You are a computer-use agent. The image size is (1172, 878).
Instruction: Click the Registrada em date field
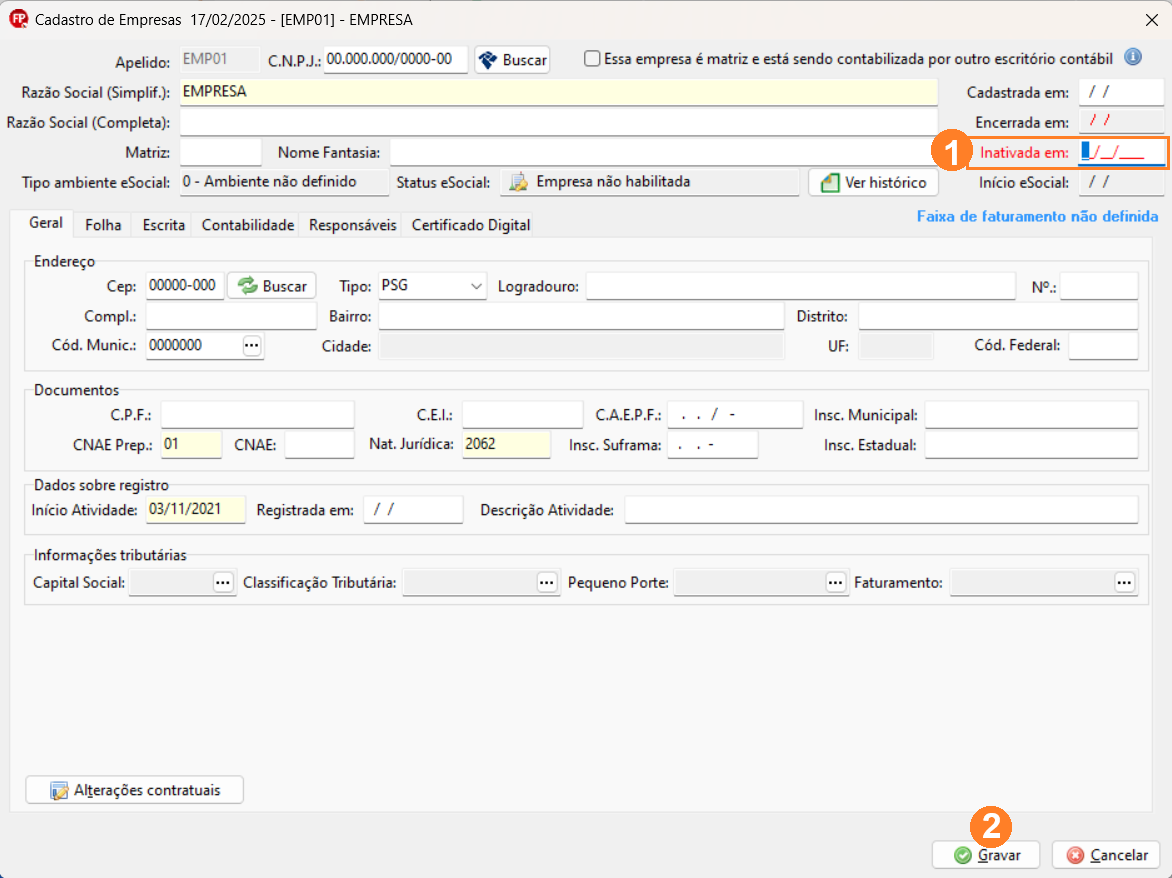point(413,510)
